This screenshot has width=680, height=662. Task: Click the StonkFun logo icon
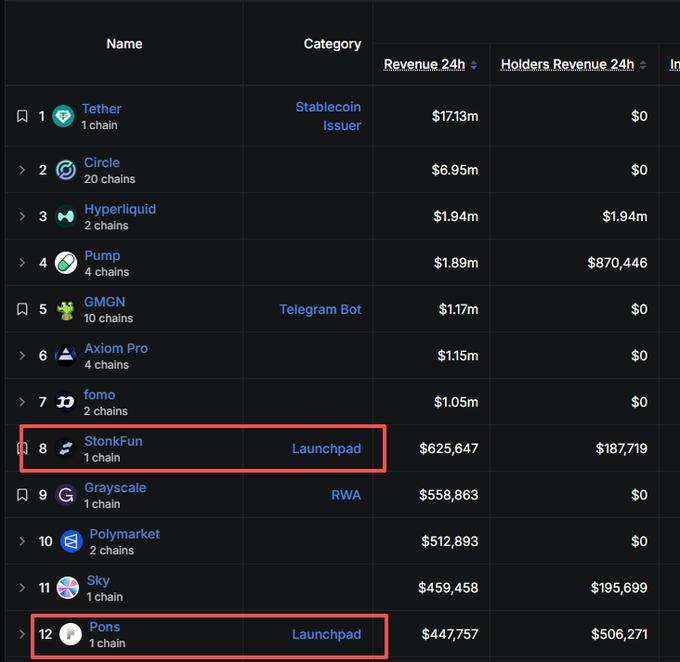coord(66,449)
